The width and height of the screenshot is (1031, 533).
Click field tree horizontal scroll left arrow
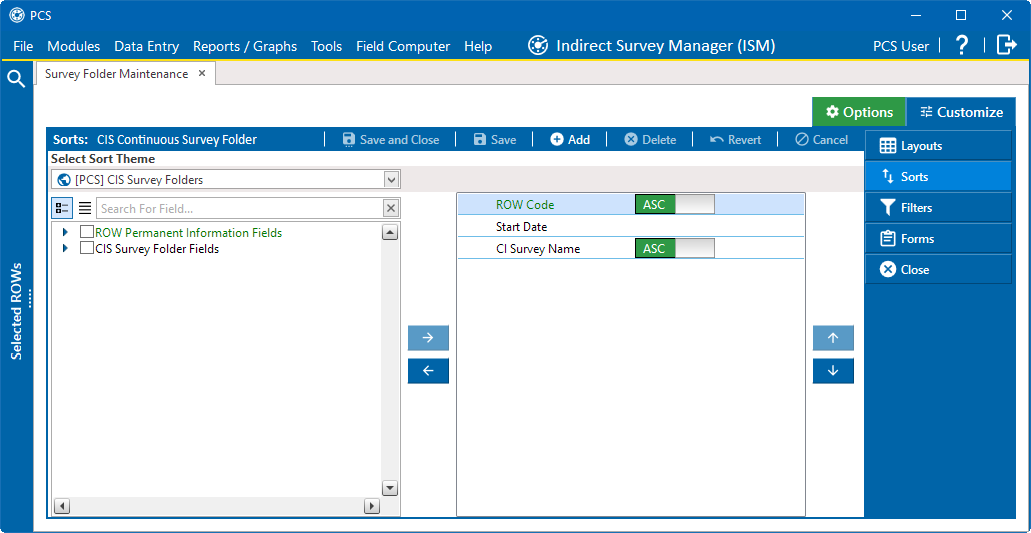[x=61, y=506]
